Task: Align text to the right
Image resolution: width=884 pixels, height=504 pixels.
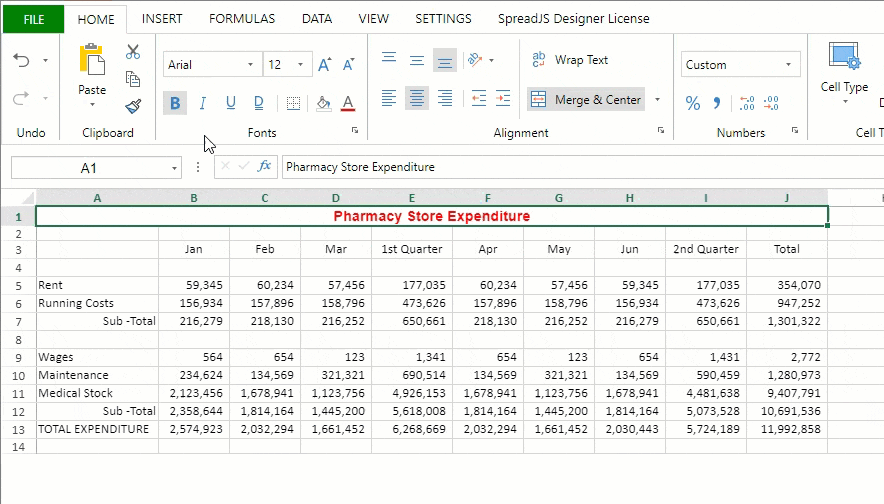Action: pos(445,99)
